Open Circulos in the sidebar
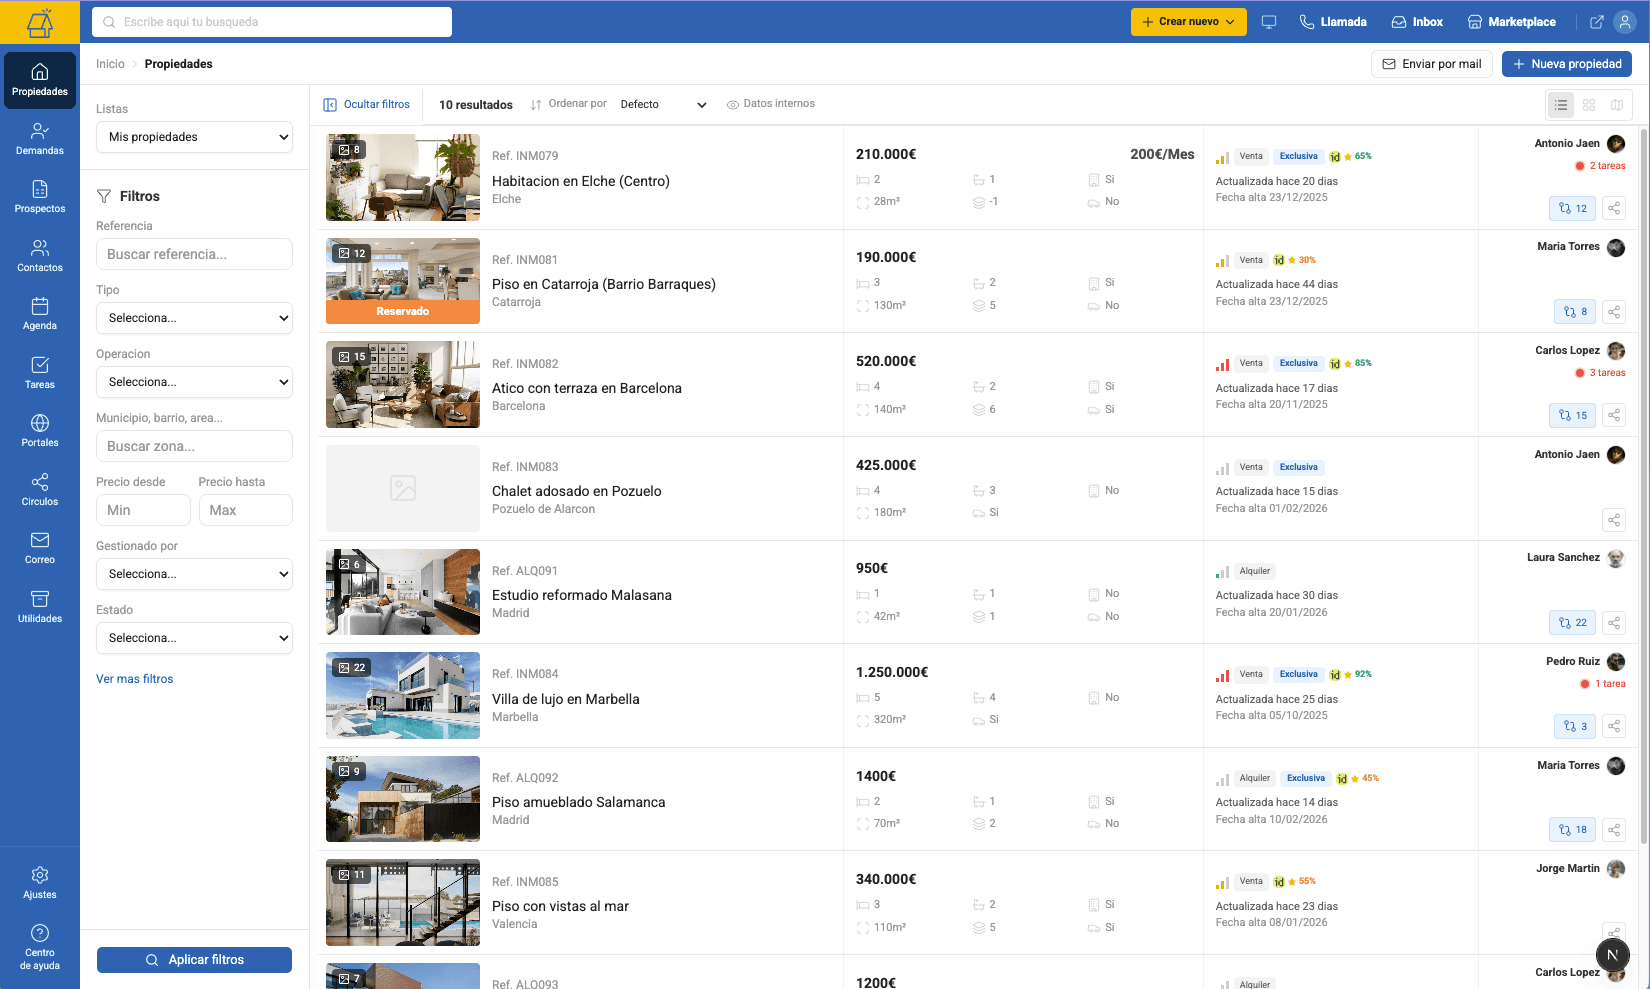 click(40, 490)
